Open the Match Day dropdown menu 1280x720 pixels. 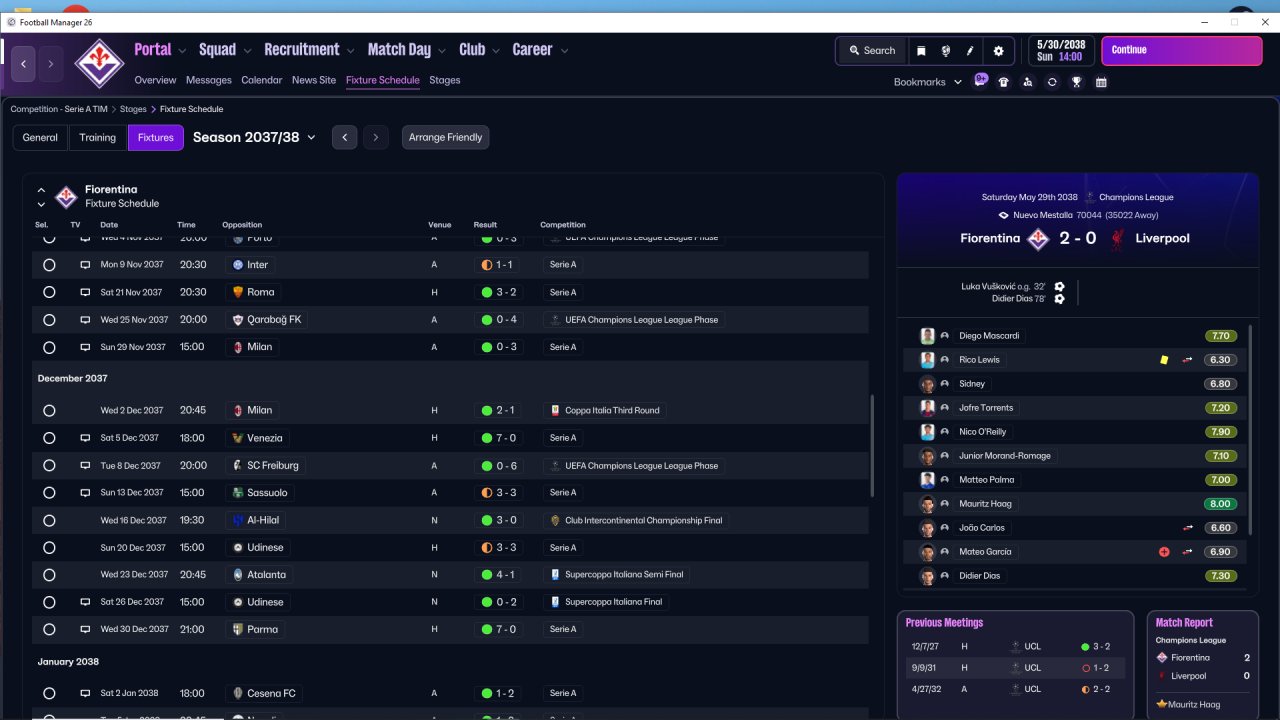tap(407, 50)
